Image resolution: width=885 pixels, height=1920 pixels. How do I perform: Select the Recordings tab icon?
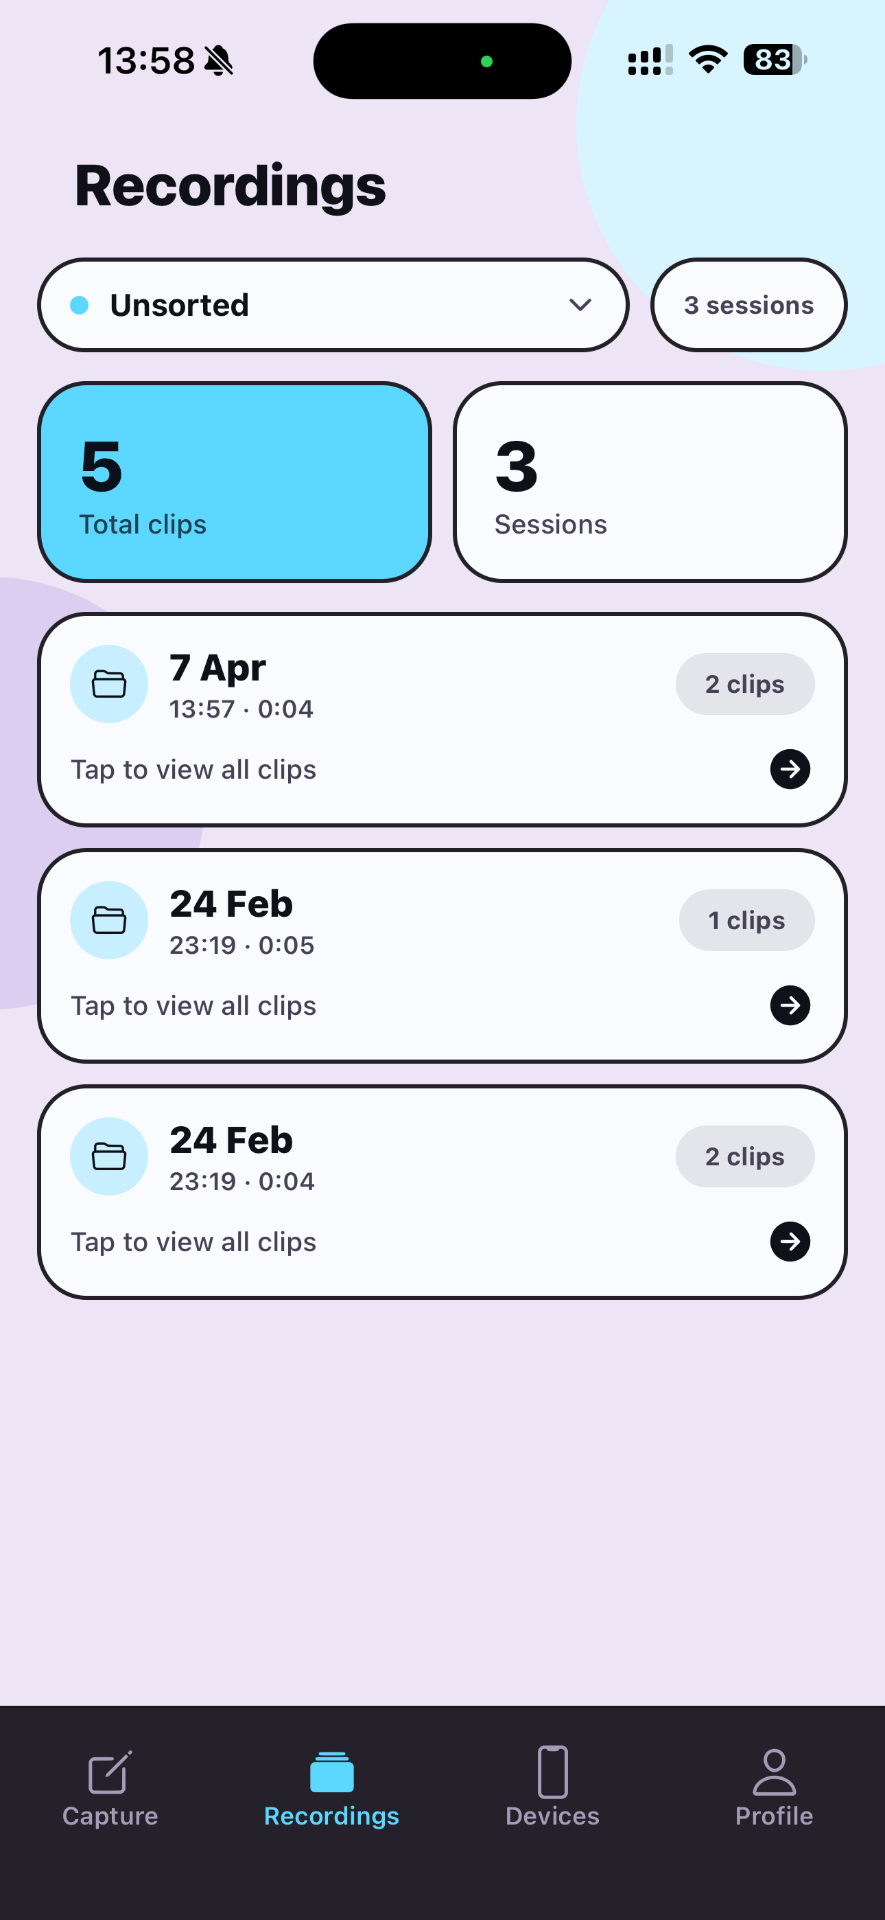332,1774
